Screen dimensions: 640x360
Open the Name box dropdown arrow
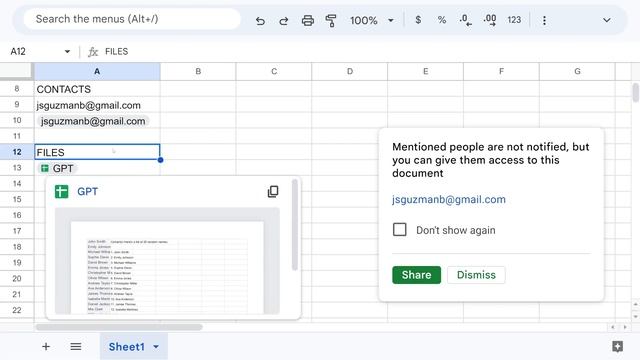(x=67, y=51)
